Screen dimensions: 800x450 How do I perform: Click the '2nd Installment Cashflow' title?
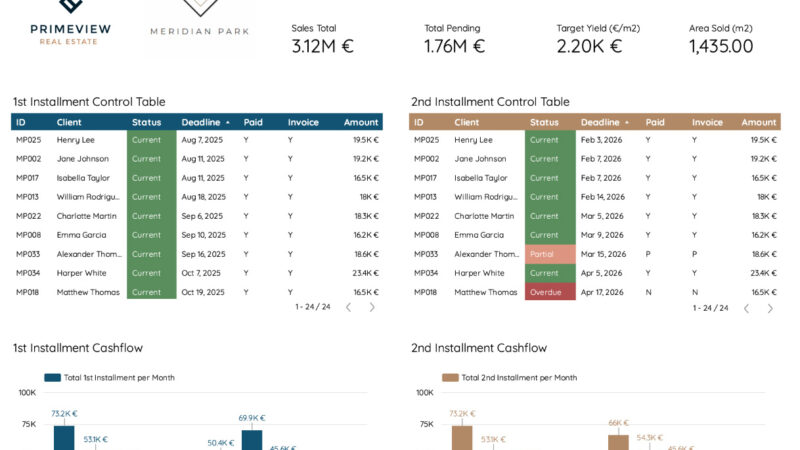click(x=479, y=348)
